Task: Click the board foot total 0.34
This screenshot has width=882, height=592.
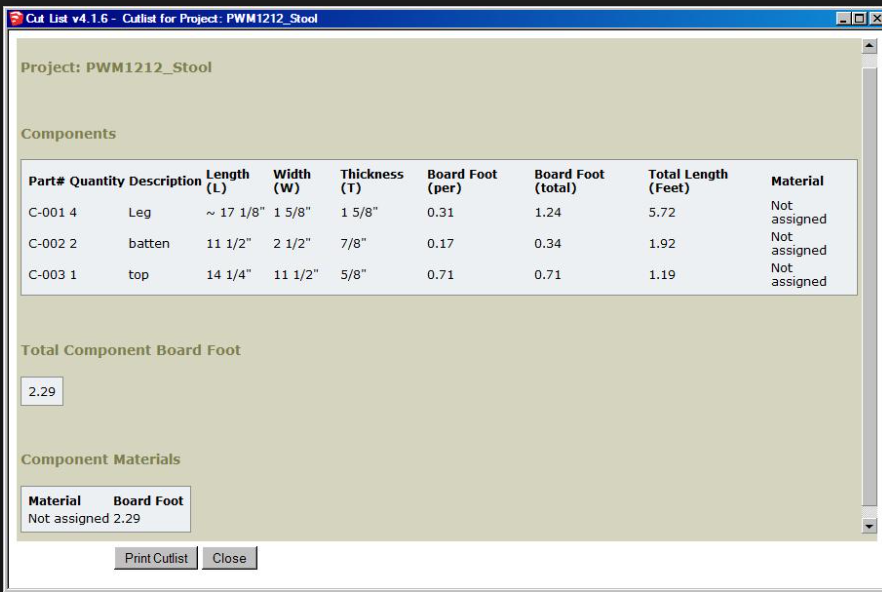Action: tap(548, 243)
